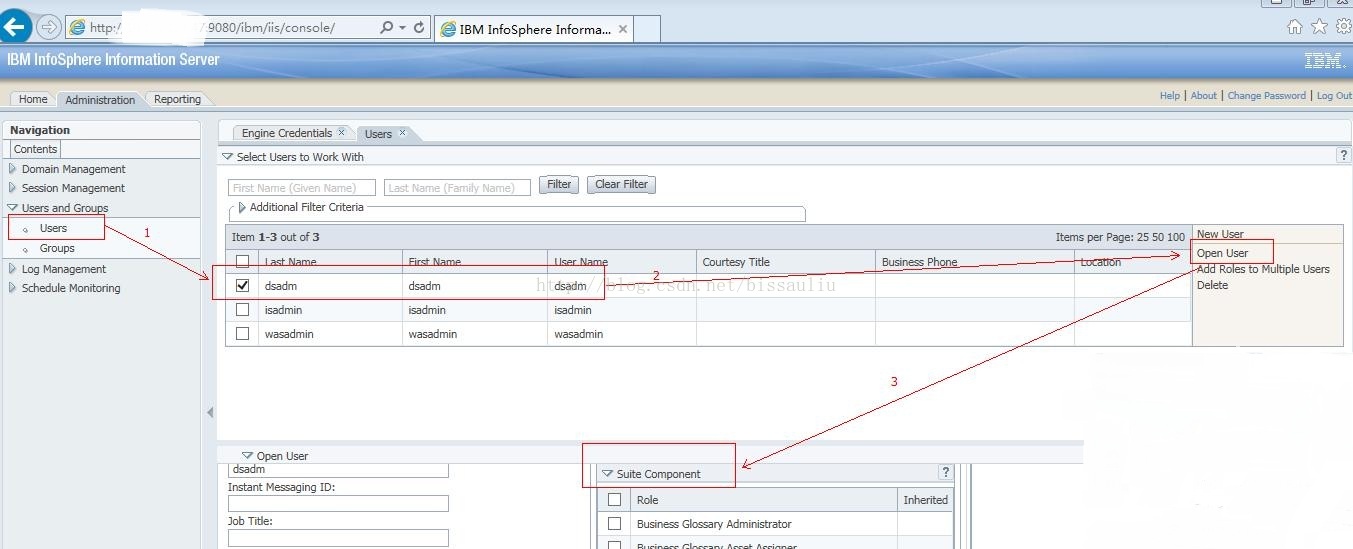This screenshot has height=549, width=1353.
Task: Expand Domain Management in navigation
Action: tap(12, 169)
